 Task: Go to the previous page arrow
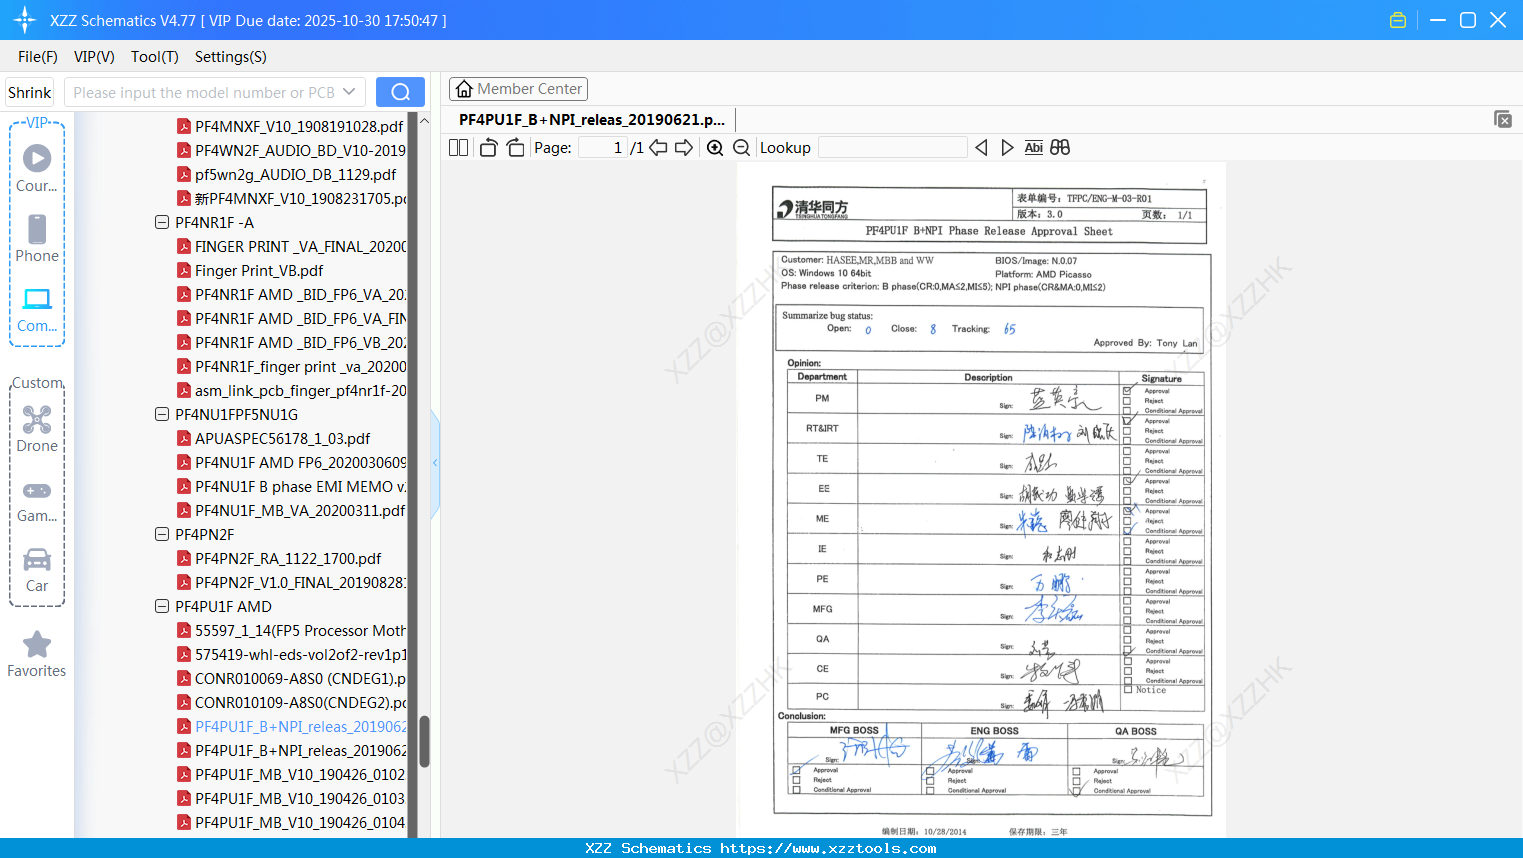click(658, 147)
